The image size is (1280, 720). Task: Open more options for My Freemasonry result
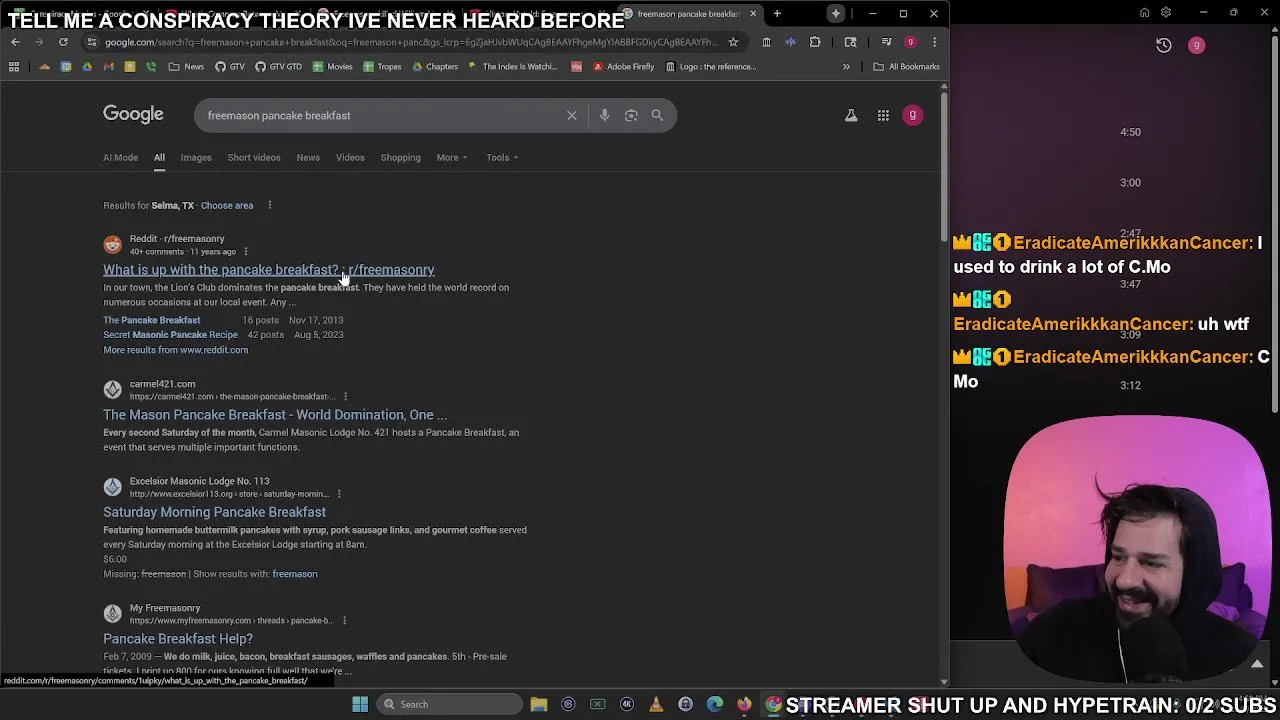point(344,620)
